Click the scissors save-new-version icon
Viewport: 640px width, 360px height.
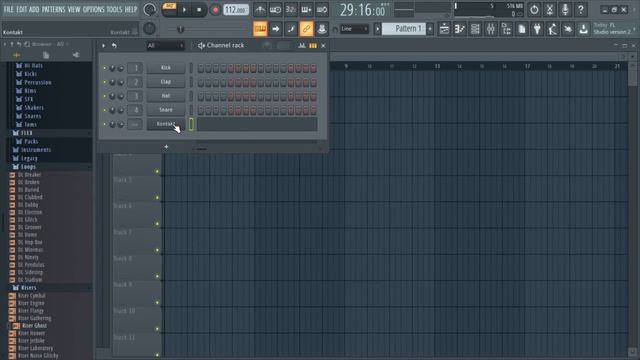click(x=550, y=9)
